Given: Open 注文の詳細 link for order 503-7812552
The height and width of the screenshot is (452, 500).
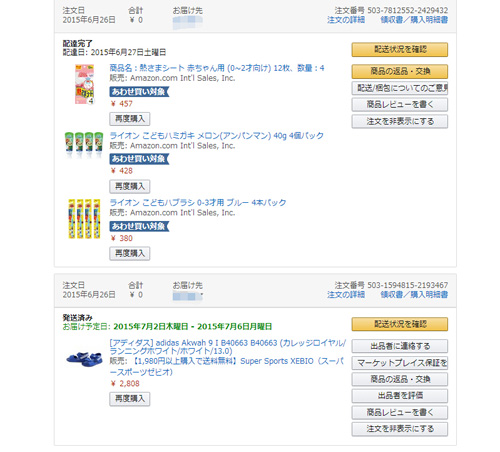Looking at the screenshot, I should point(346,20).
